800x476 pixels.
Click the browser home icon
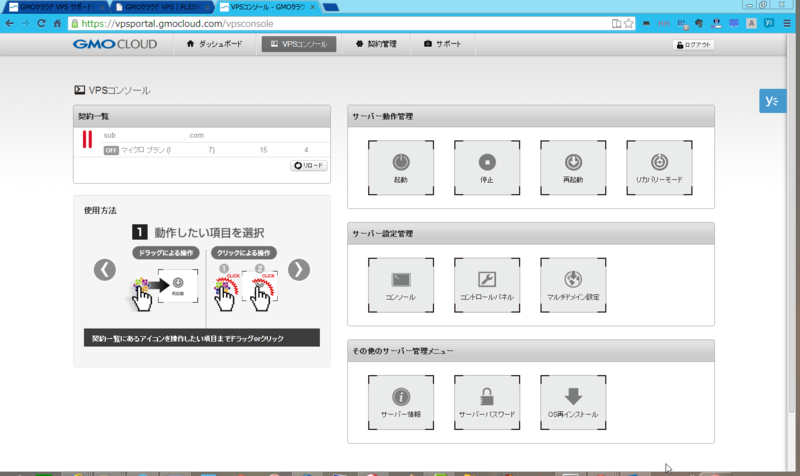57,23
